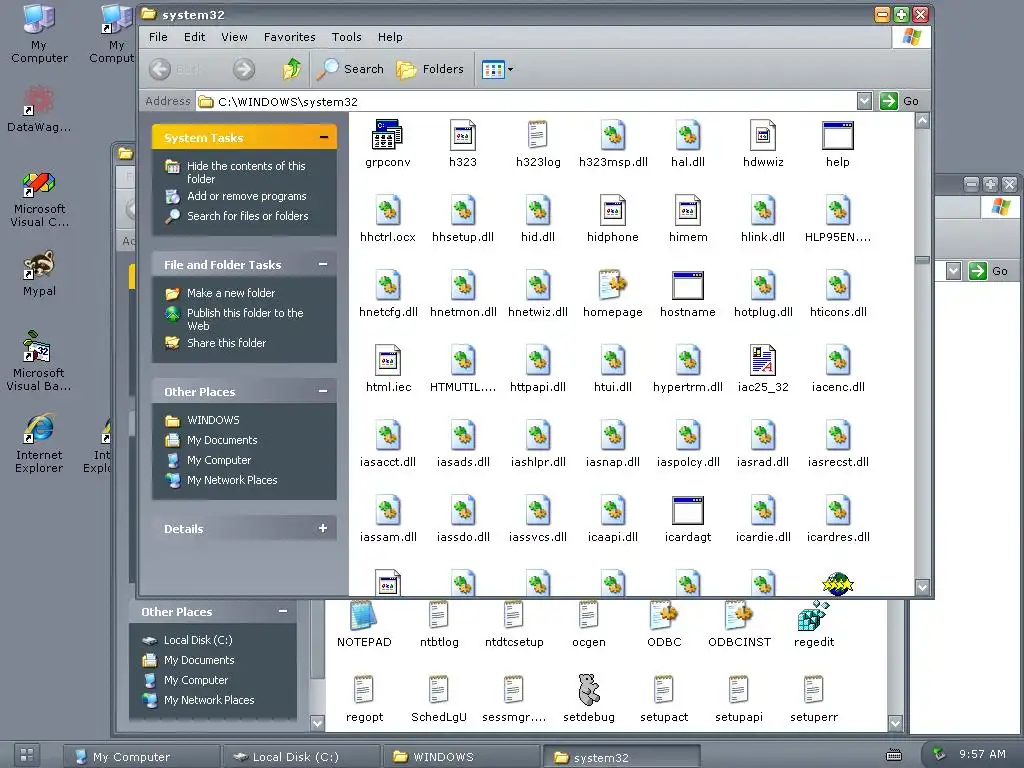Go to My Network Places in system32 window
This screenshot has height=768, width=1024.
pyautogui.click(x=232, y=480)
